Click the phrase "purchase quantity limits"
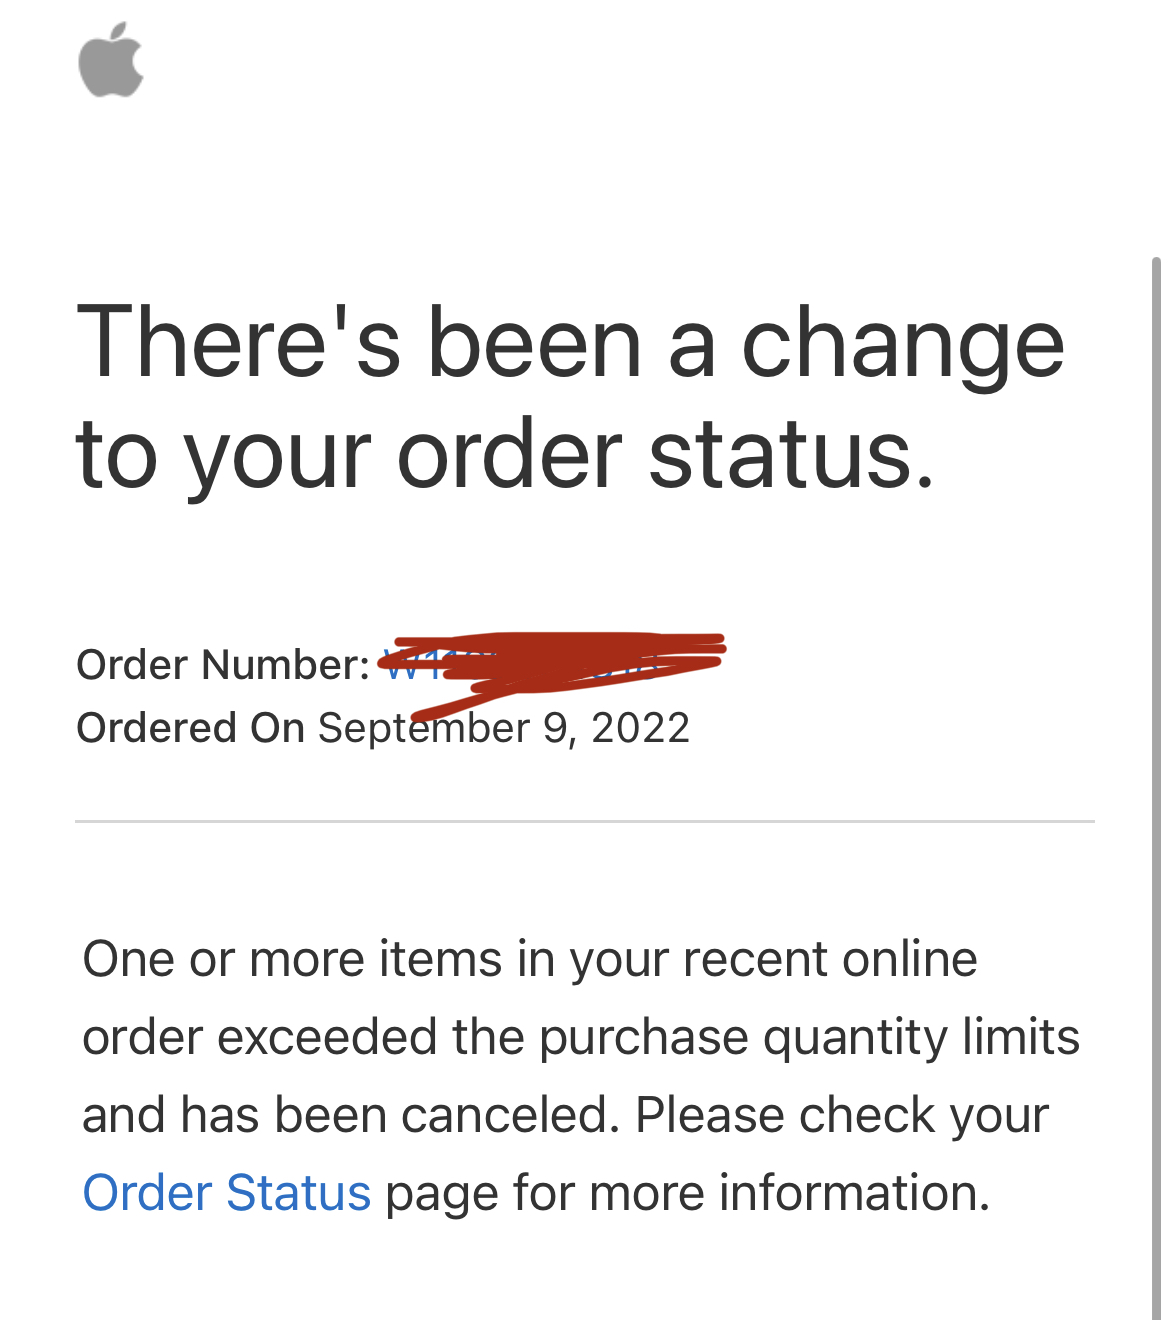The width and height of the screenshot is (1170, 1320). coord(809,1036)
